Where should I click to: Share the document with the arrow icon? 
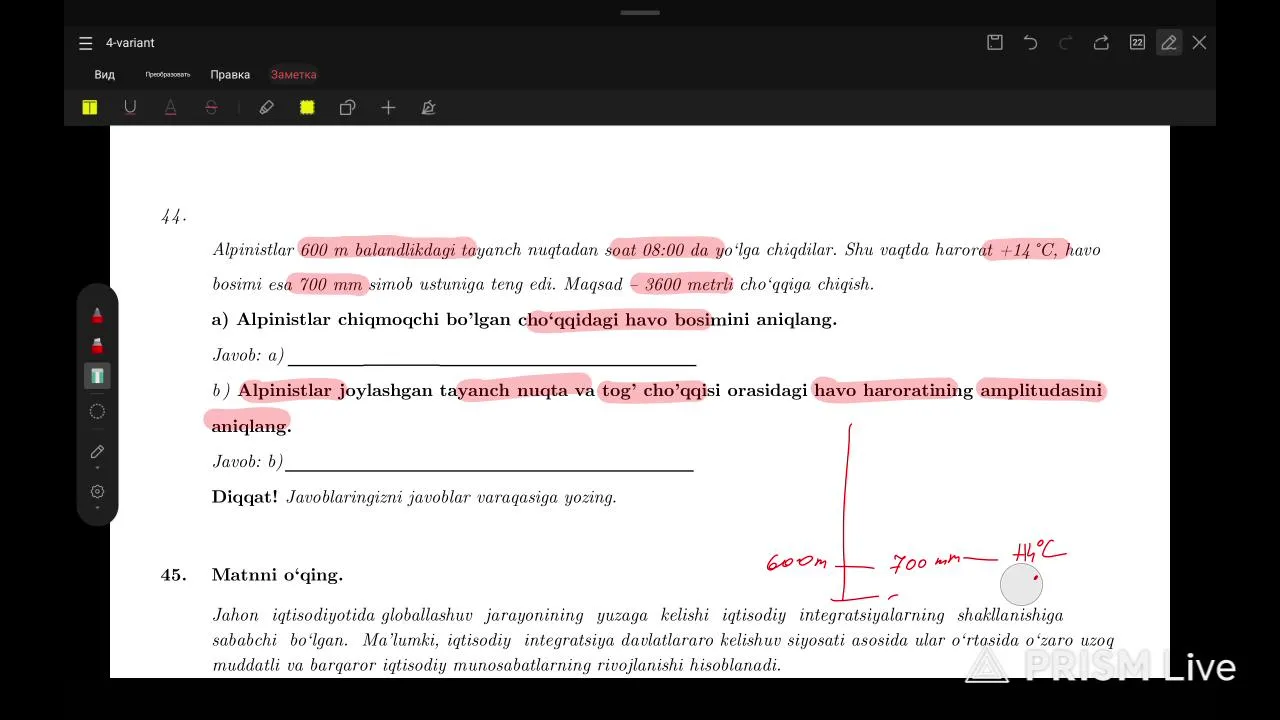pos(1101,42)
